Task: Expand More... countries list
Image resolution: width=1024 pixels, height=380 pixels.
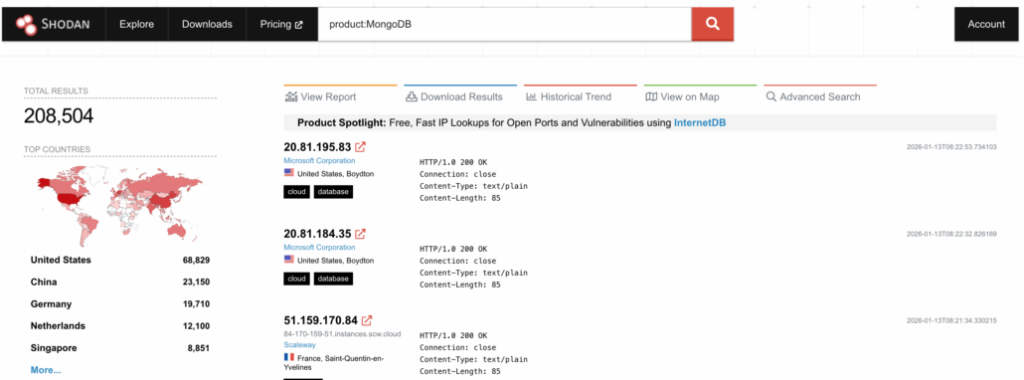Action: pos(46,370)
